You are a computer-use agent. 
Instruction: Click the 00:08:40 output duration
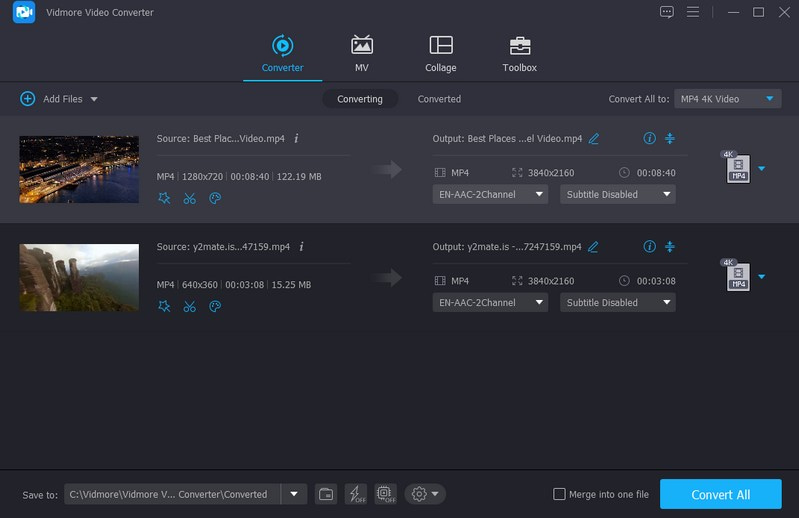pyautogui.click(x=656, y=173)
